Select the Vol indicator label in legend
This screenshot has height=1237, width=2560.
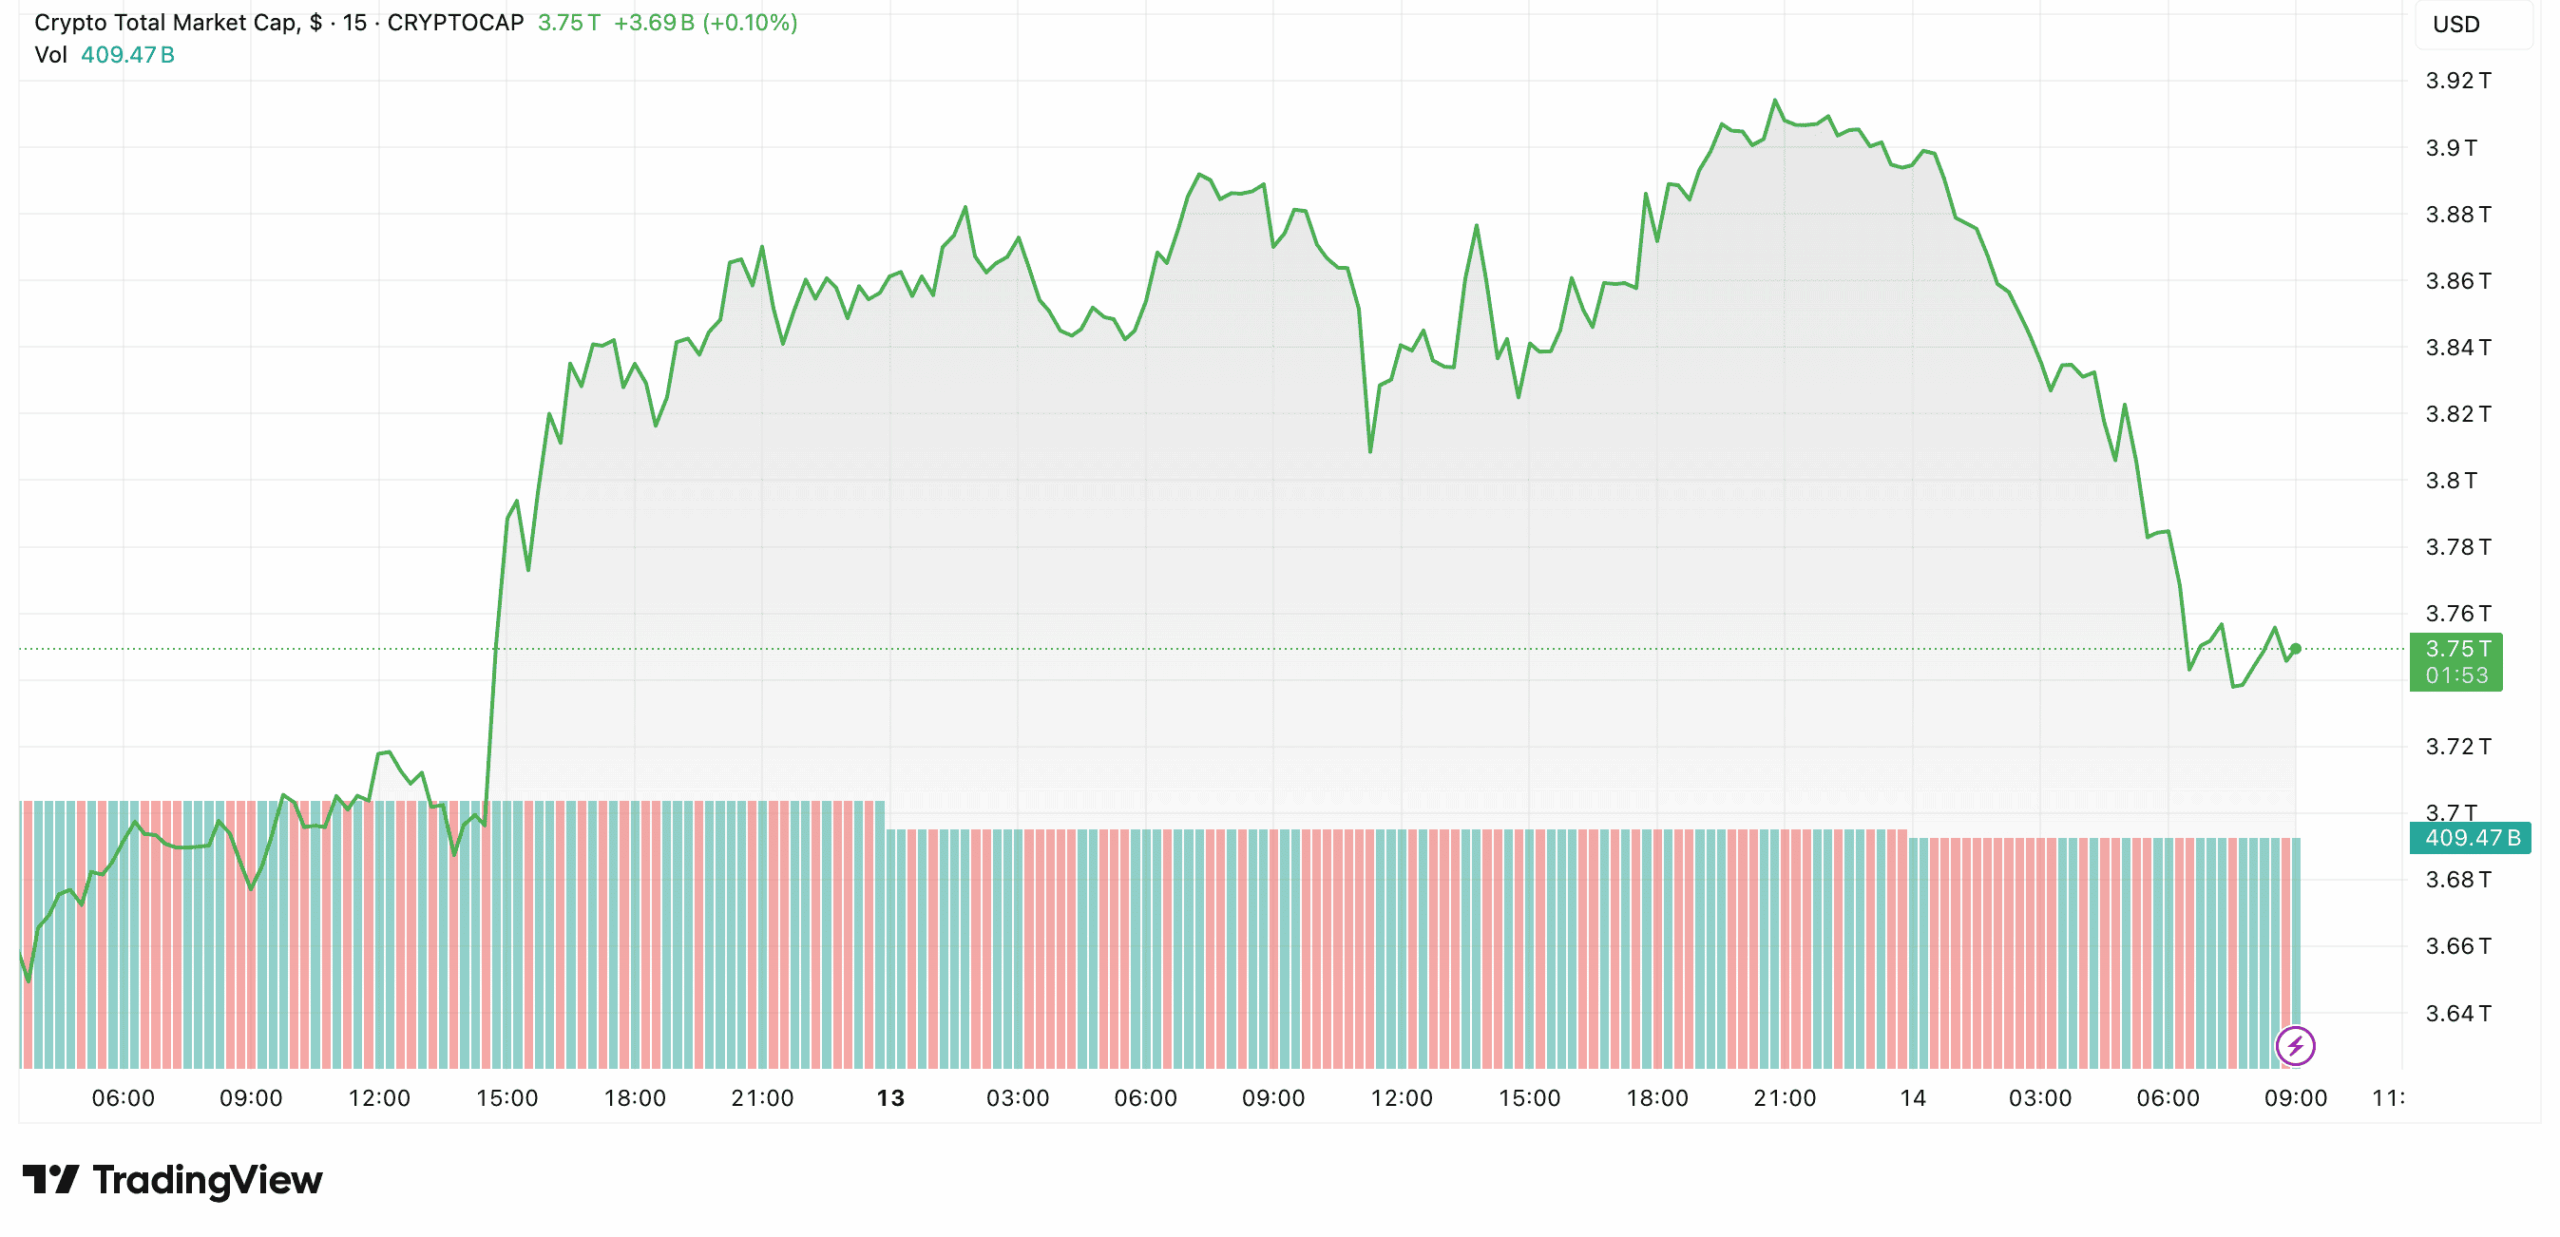pyautogui.click(x=50, y=55)
